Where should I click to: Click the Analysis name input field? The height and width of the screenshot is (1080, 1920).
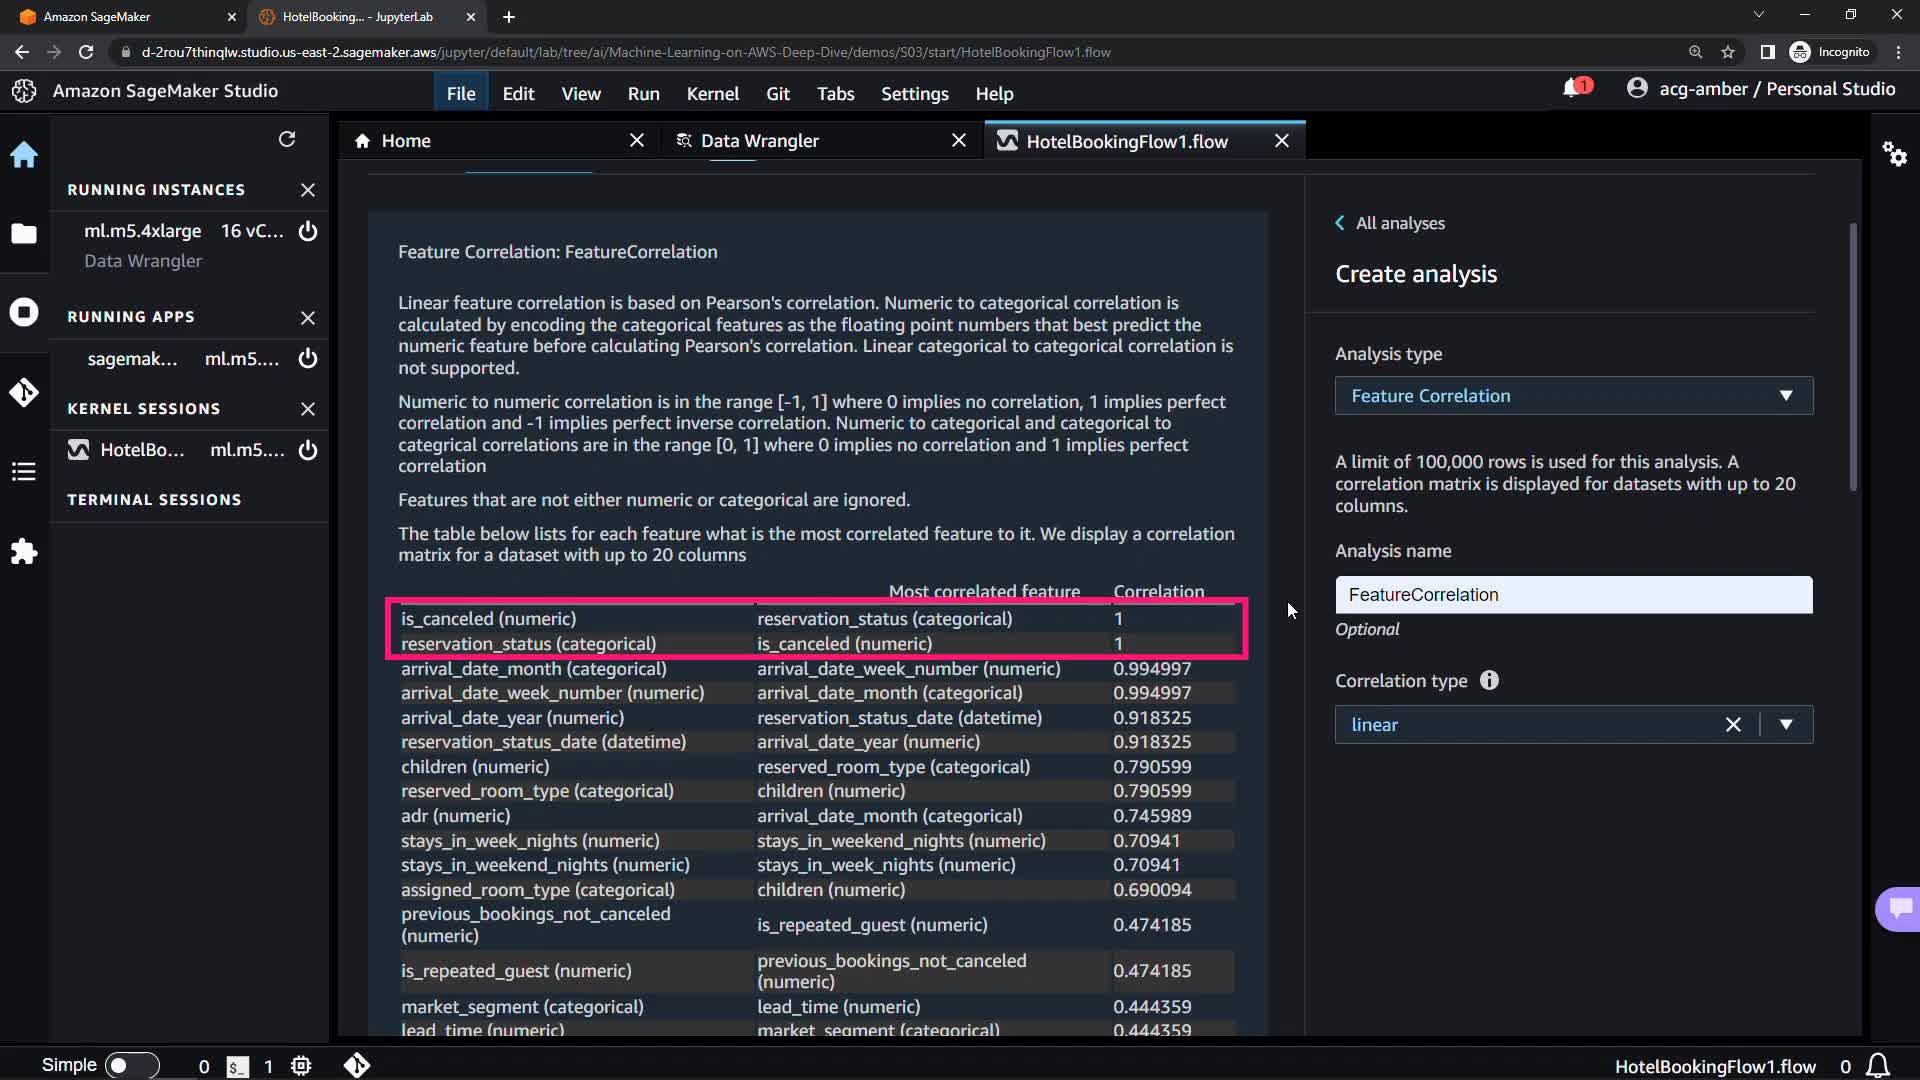pos(1573,595)
